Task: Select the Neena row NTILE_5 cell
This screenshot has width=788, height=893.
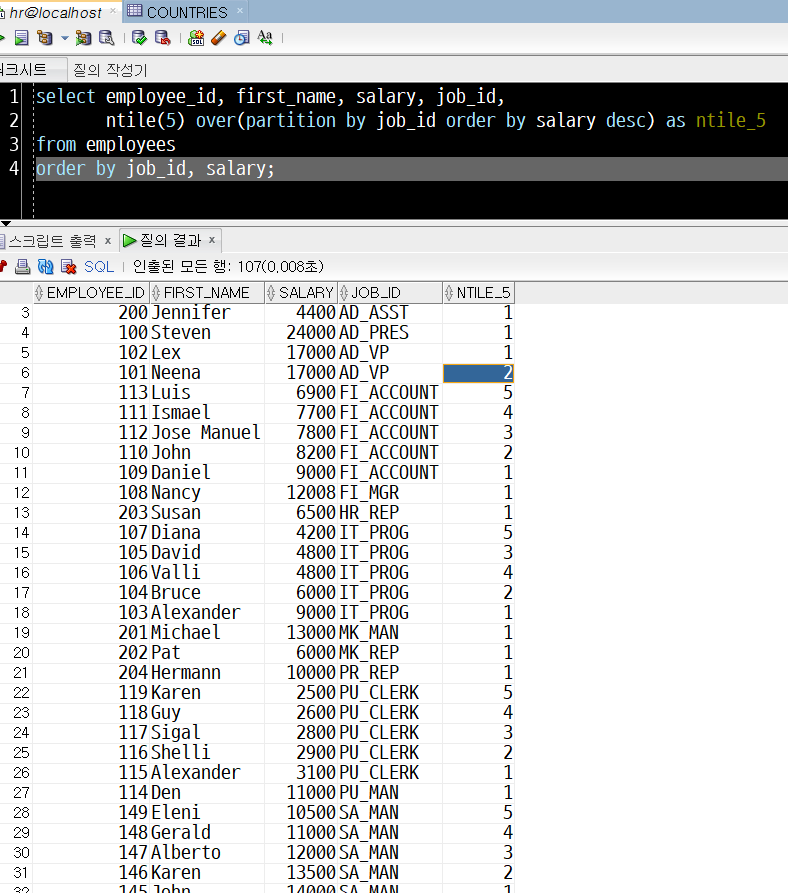Action: (478, 373)
